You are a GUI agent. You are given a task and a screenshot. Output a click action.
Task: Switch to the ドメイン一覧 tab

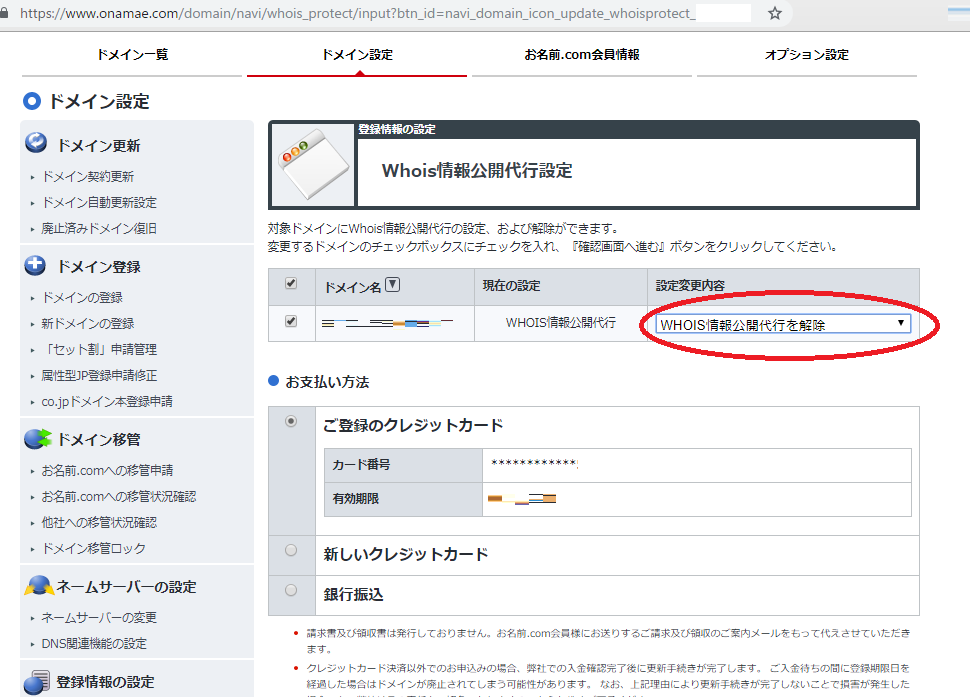[132, 55]
